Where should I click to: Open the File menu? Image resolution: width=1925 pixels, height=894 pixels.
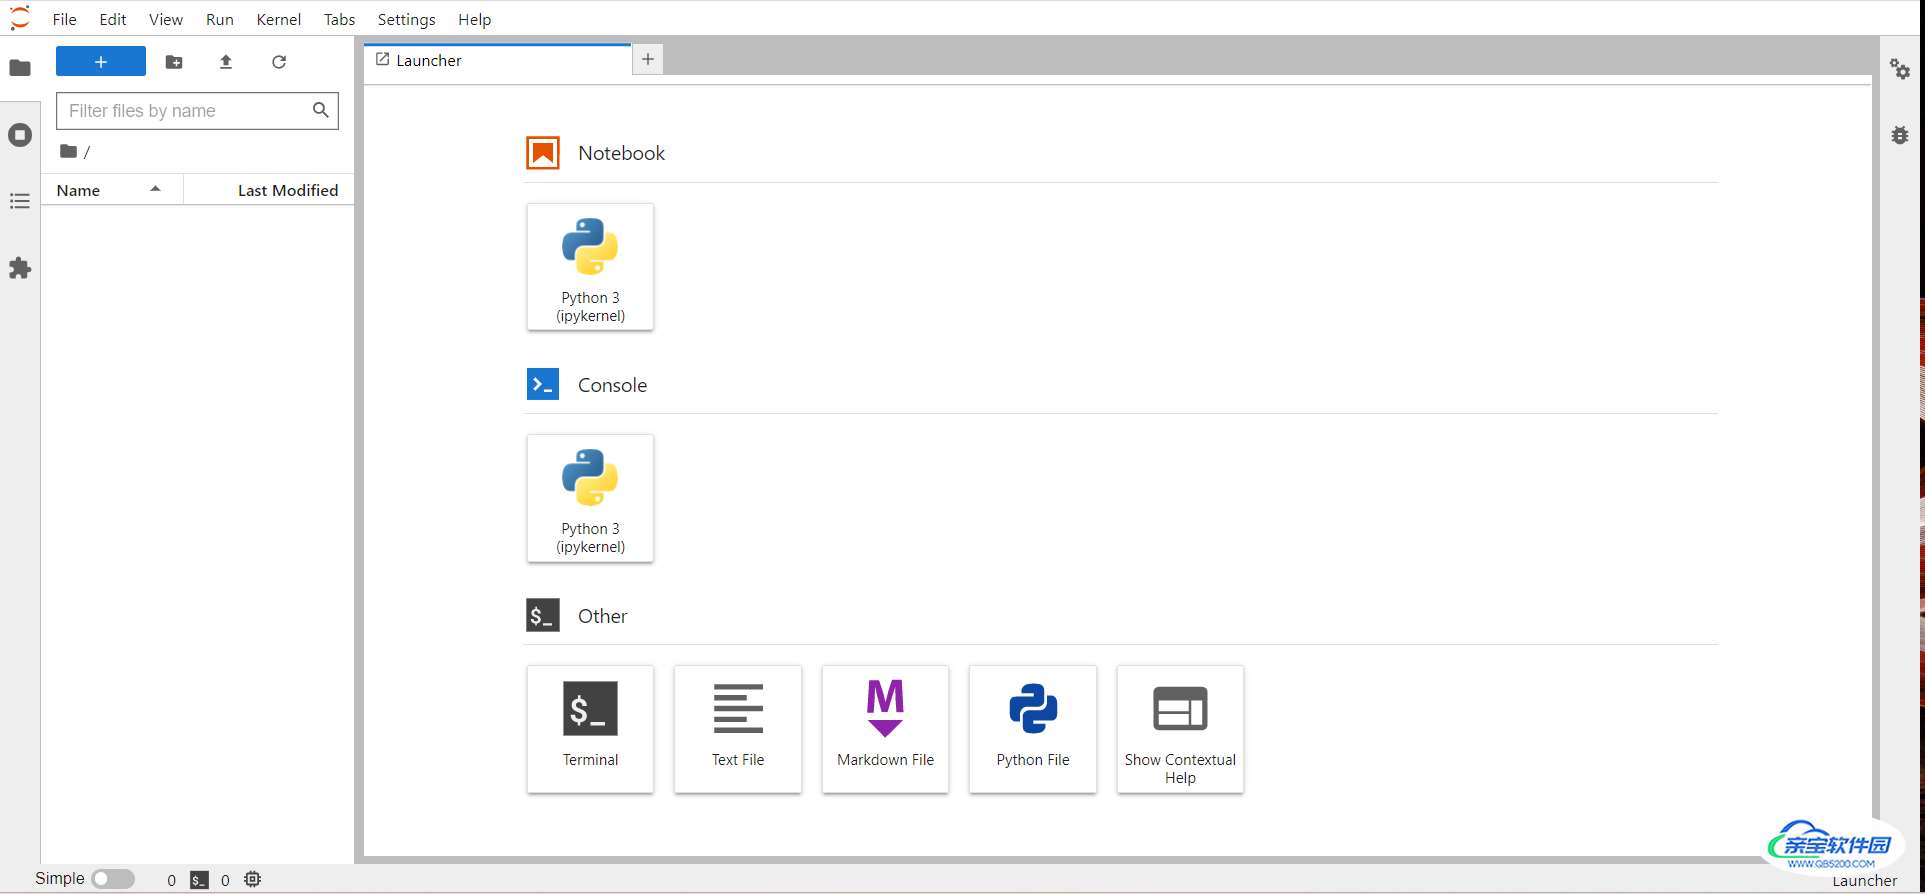click(64, 19)
